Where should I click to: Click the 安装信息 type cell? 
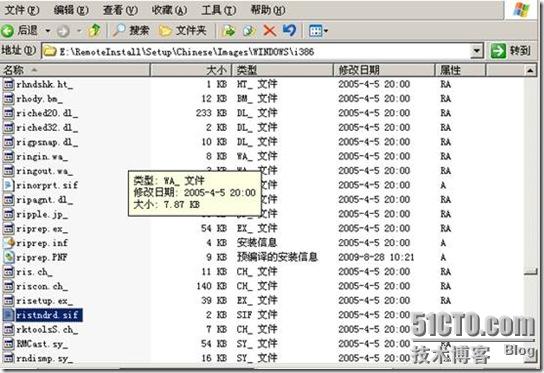click(257, 243)
